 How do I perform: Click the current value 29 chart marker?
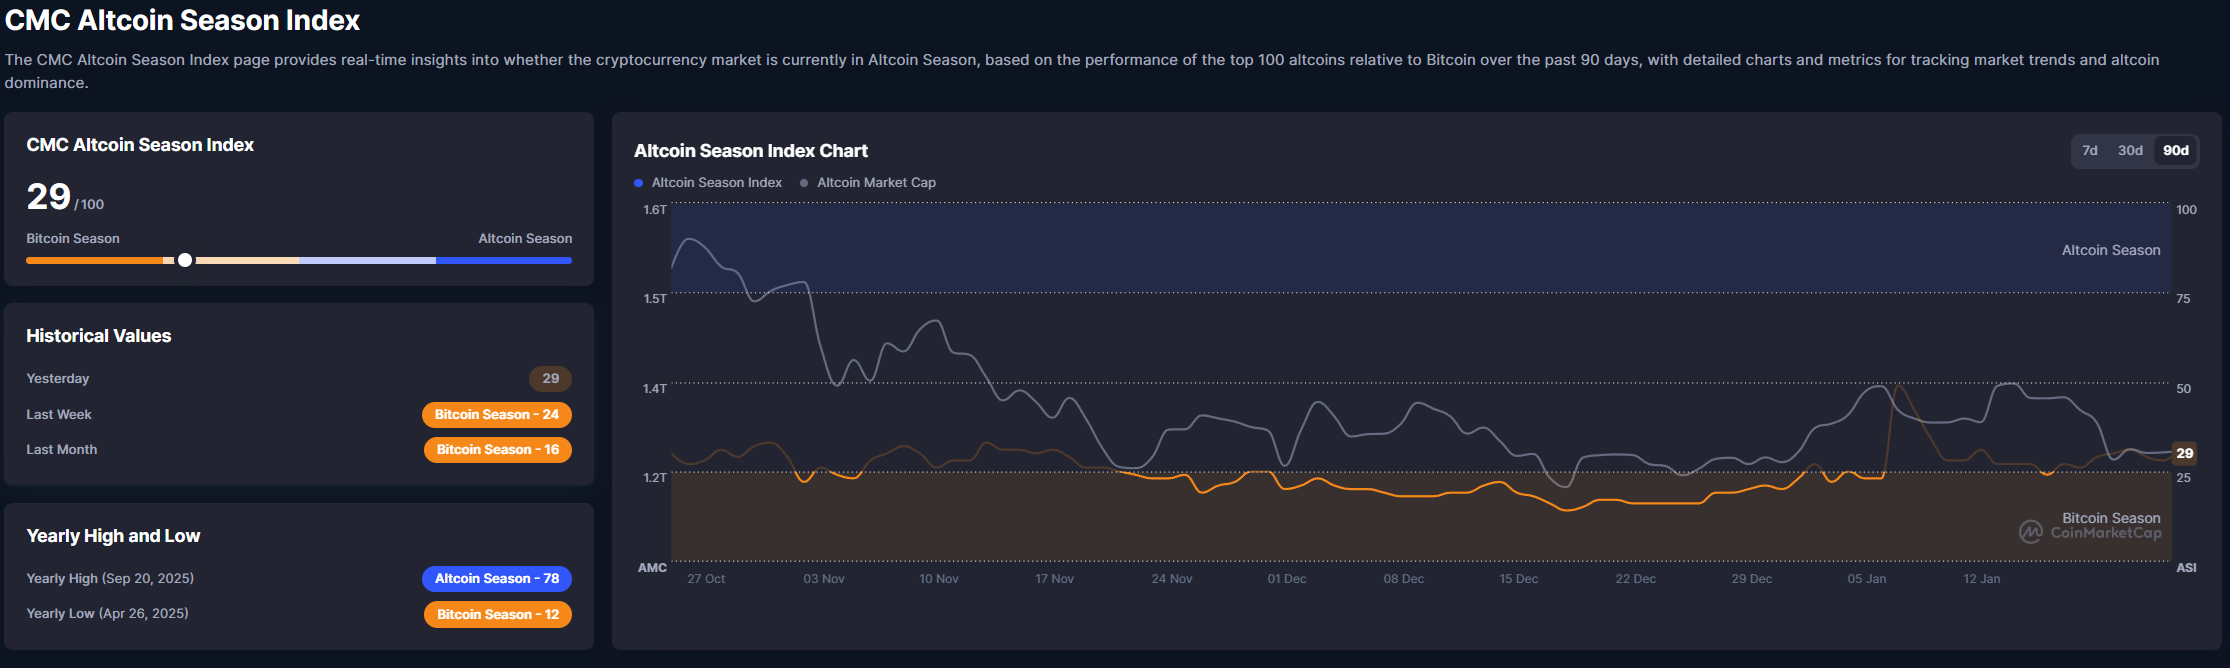(2184, 453)
